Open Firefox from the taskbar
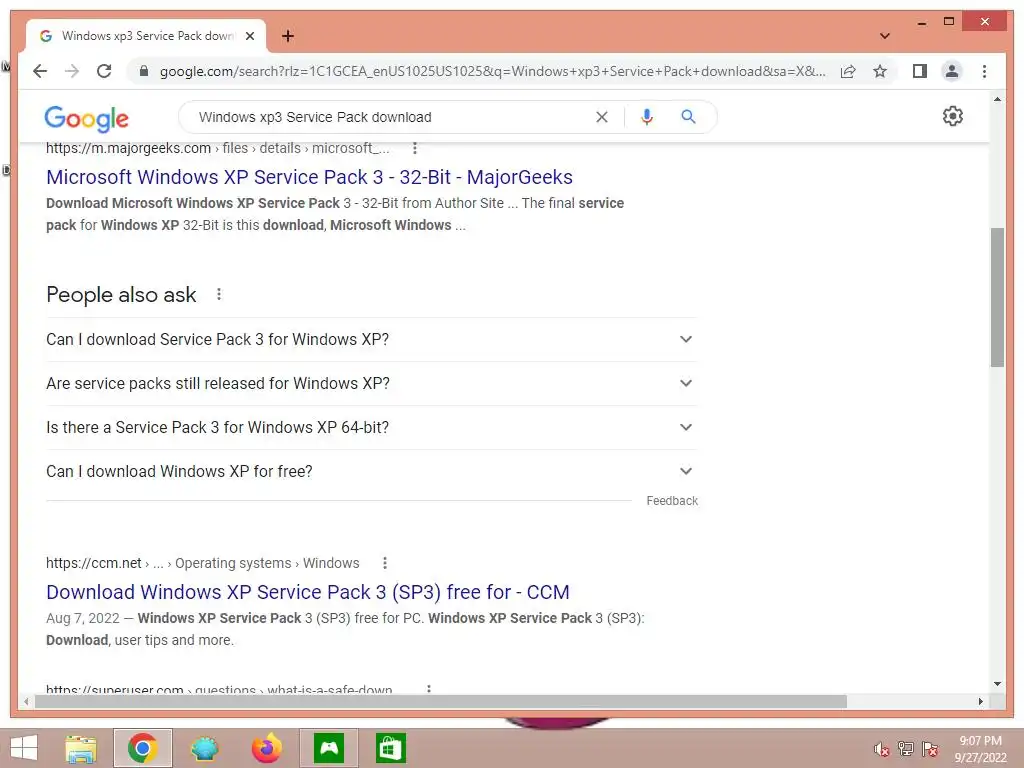The height and width of the screenshot is (768, 1024). coord(266,748)
